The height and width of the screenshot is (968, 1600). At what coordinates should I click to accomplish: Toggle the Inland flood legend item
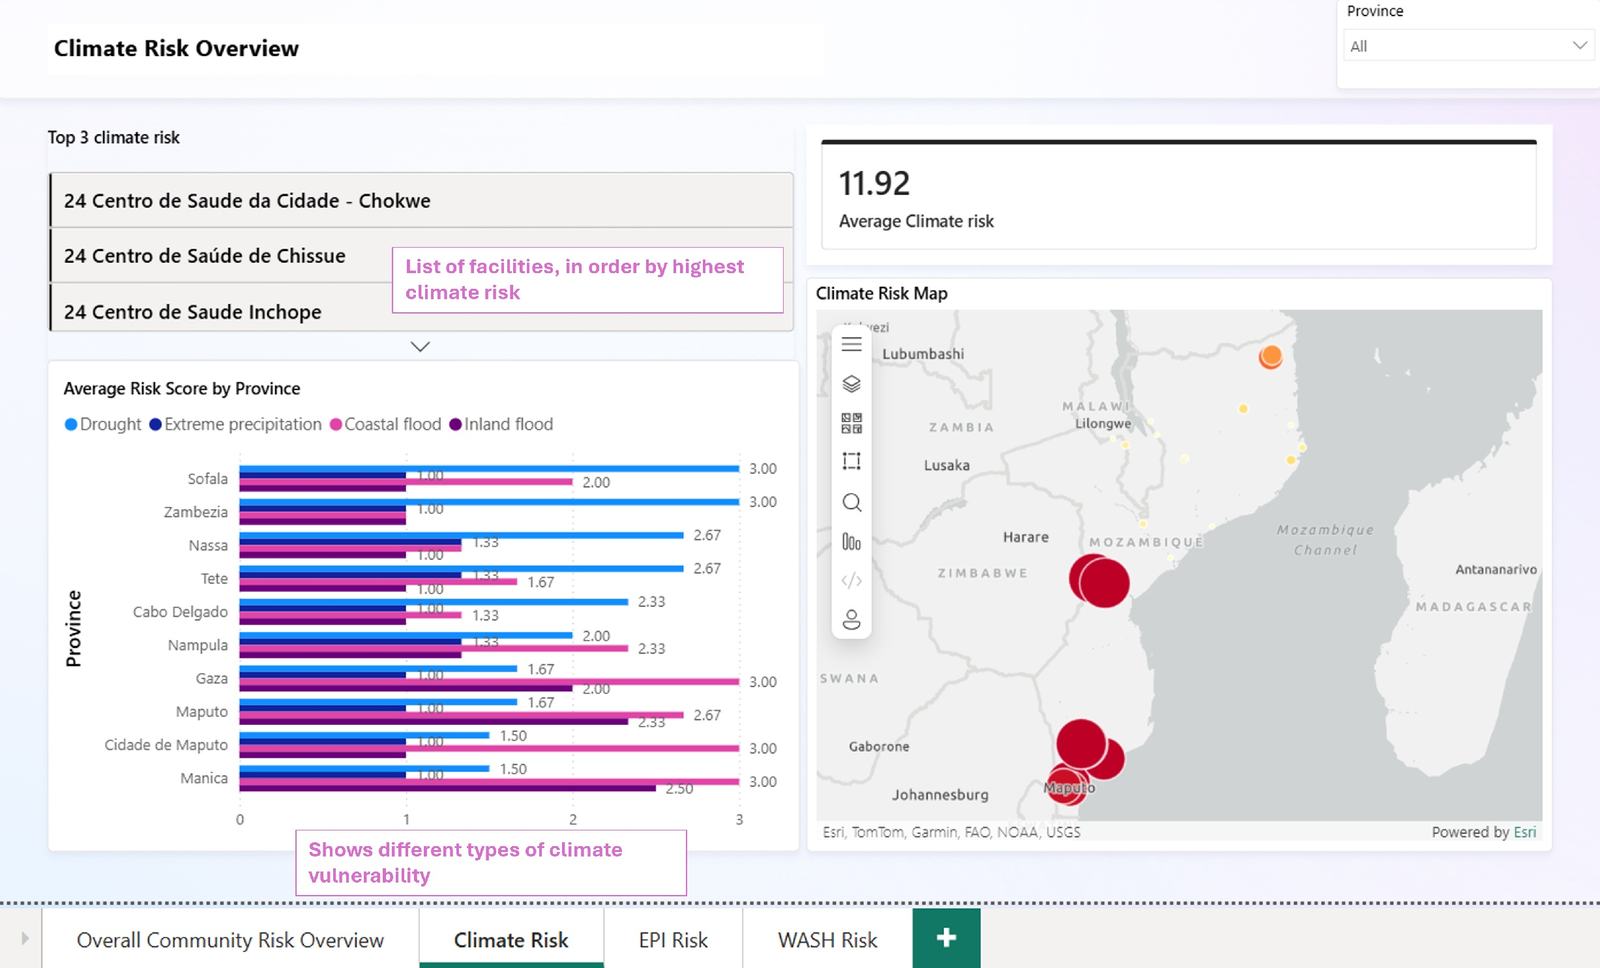(501, 424)
